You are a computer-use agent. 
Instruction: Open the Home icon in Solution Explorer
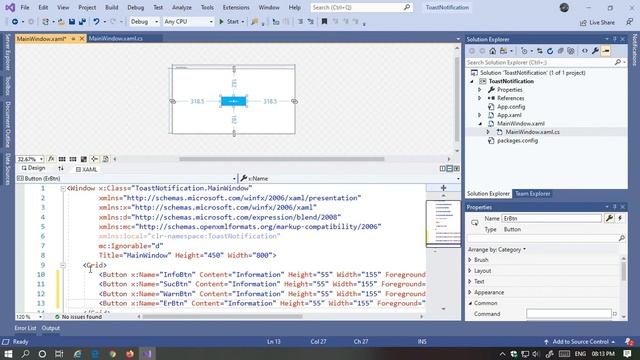pos(493,51)
